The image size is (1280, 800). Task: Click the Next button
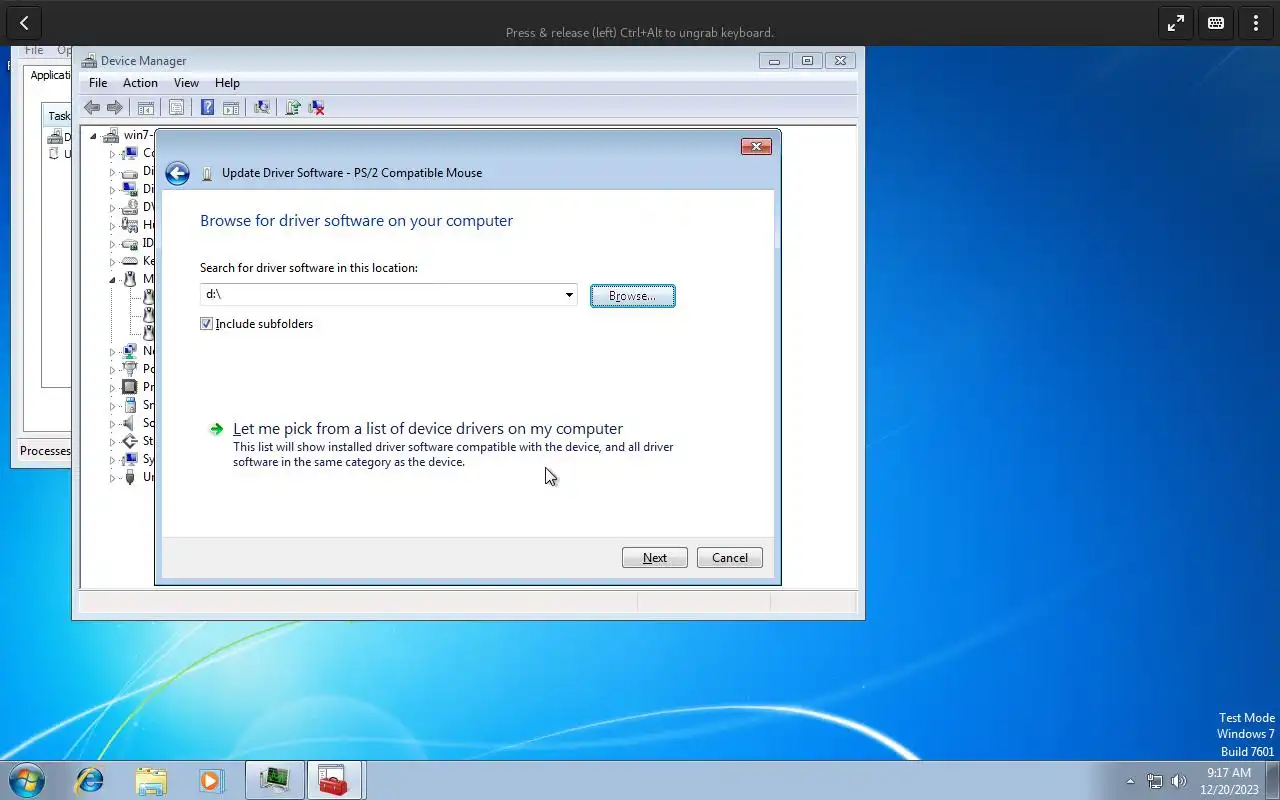tap(655, 558)
